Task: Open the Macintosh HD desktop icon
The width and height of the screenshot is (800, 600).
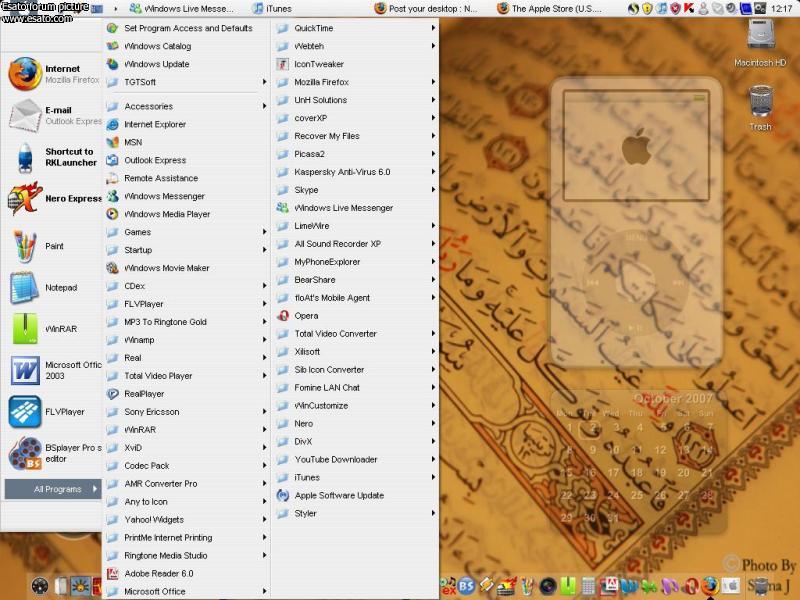Action: [x=761, y=34]
